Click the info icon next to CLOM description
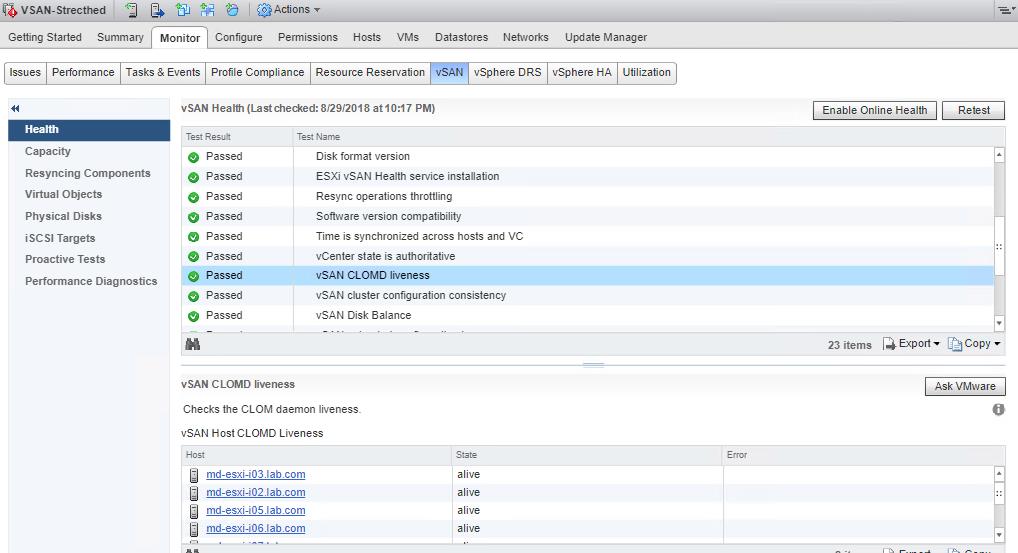This screenshot has height=553, width=1018. coord(999,410)
